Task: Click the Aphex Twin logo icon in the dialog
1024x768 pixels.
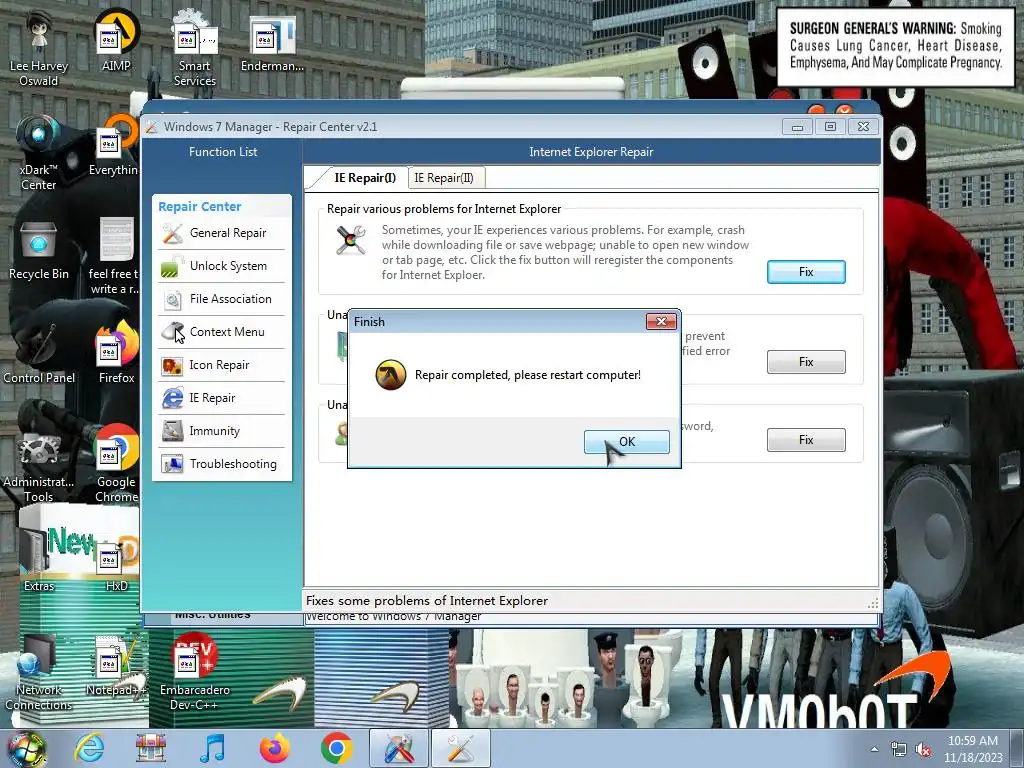Action: (391, 375)
